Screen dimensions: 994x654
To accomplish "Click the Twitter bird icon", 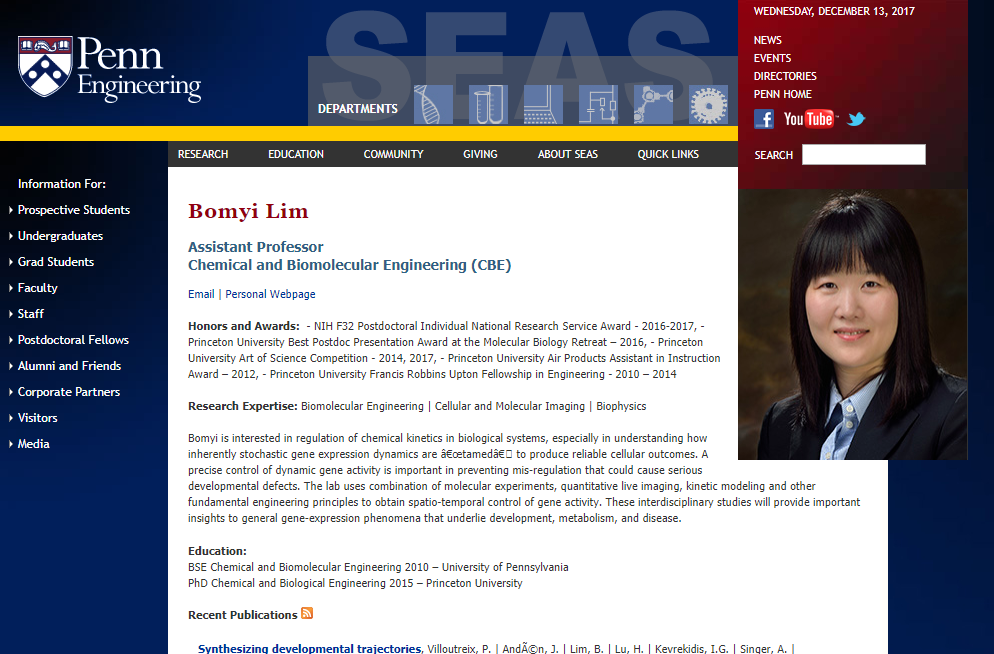I will point(856,120).
